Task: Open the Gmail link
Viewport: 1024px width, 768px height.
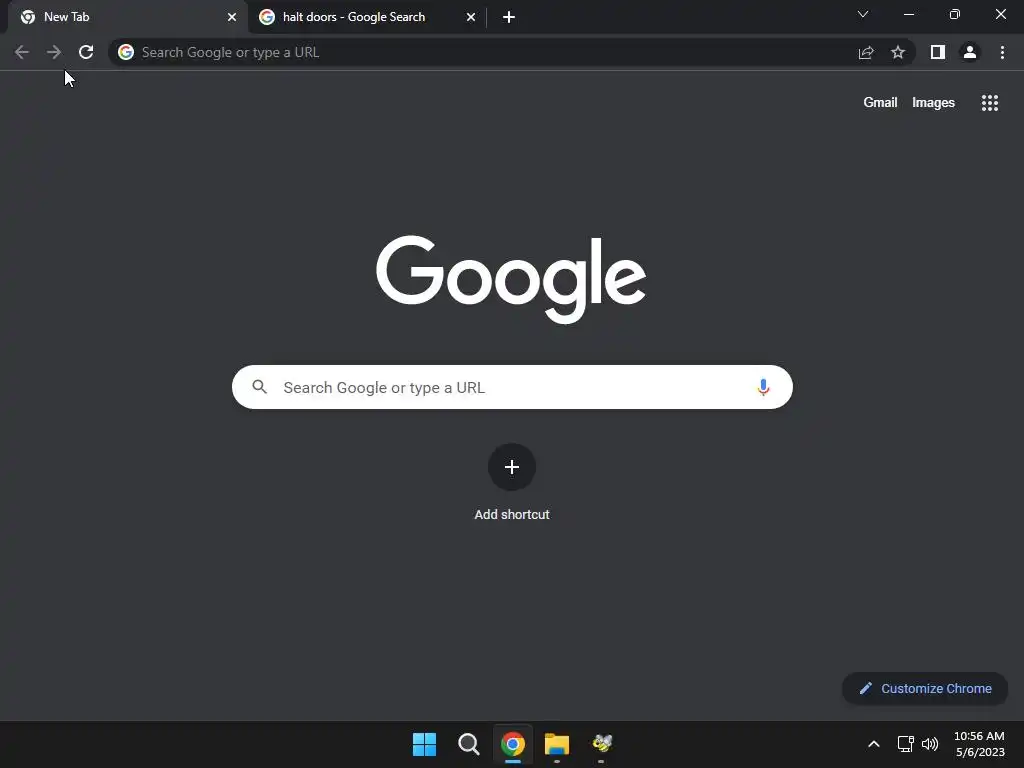Action: coord(880,103)
